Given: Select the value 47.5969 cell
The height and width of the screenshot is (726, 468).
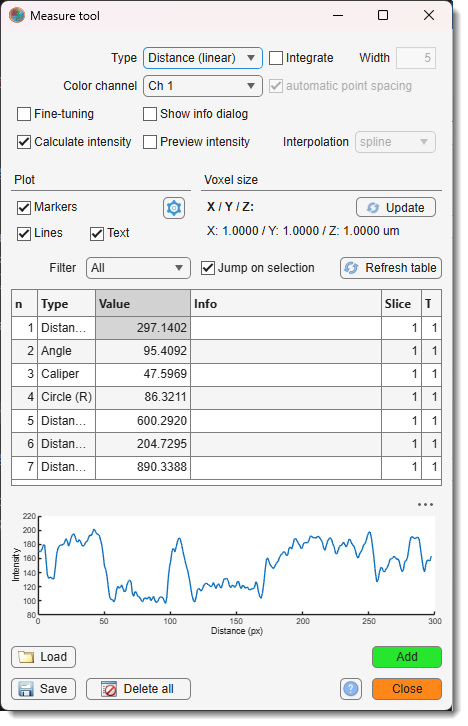Looking at the screenshot, I should point(143,375).
